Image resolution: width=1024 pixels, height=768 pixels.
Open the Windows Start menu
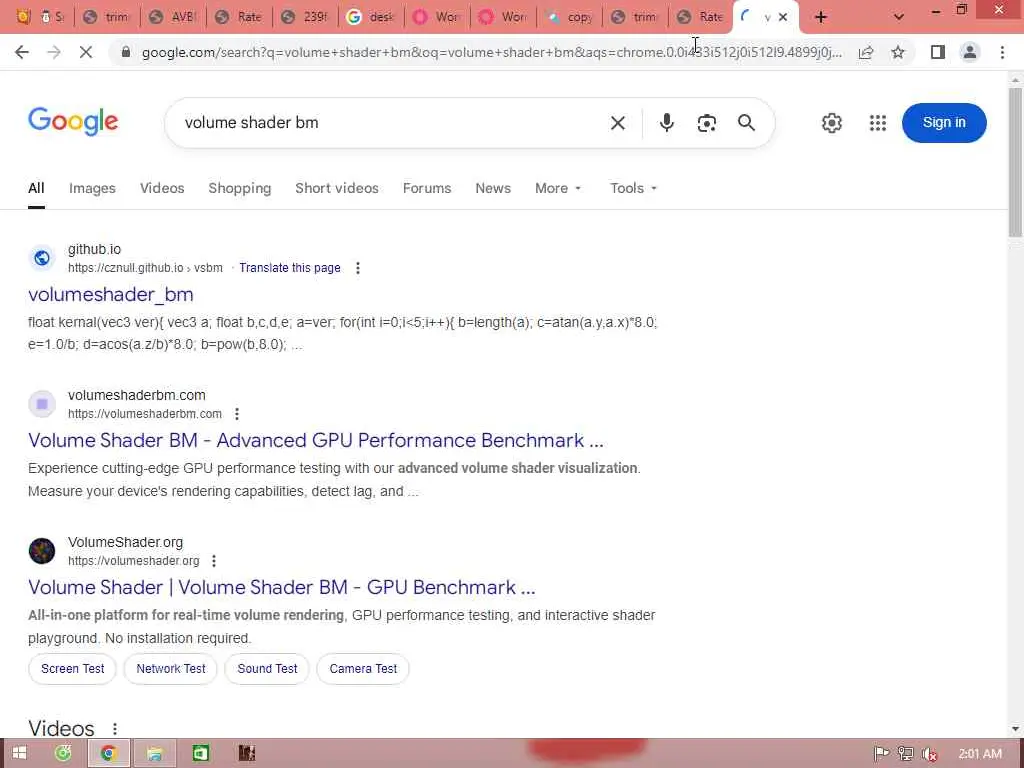[20, 754]
